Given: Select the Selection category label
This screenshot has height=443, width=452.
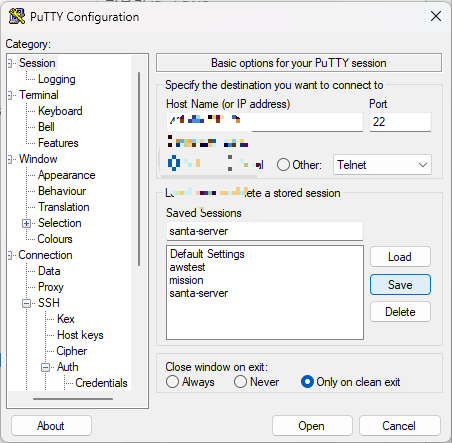Looking at the screenshot, I should click(x=60, y=223).
